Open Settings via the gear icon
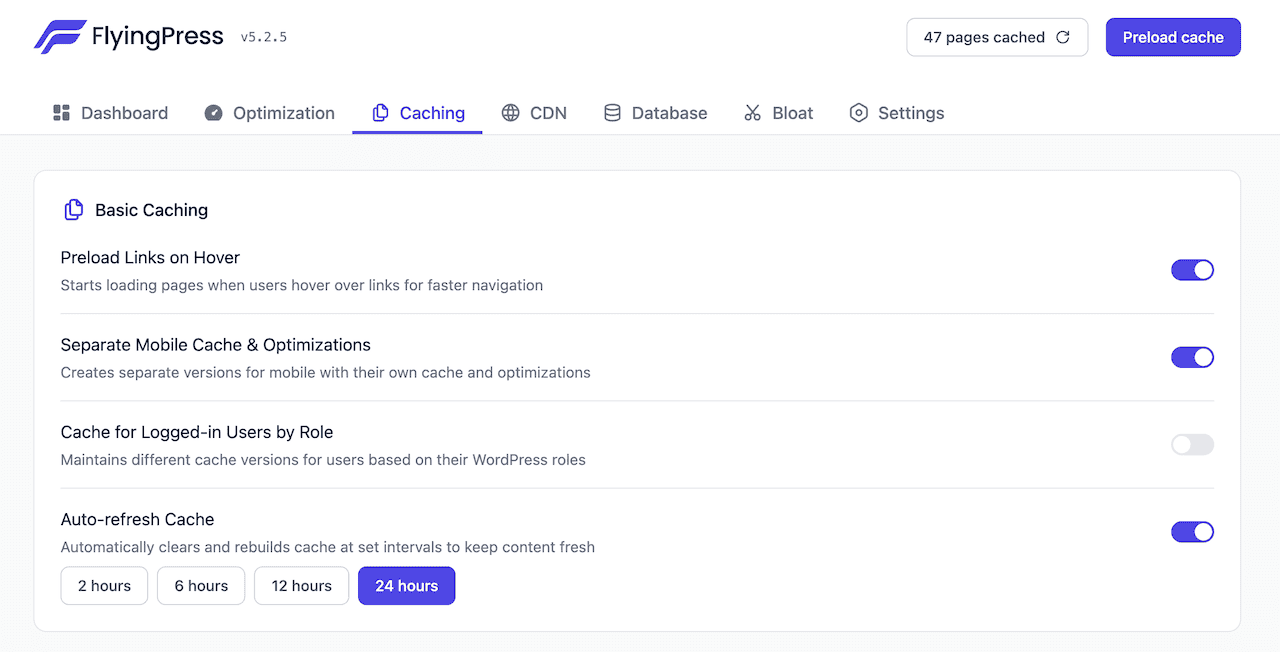The height and width of the screenshot is (652, 1280). tap(858, 112)
